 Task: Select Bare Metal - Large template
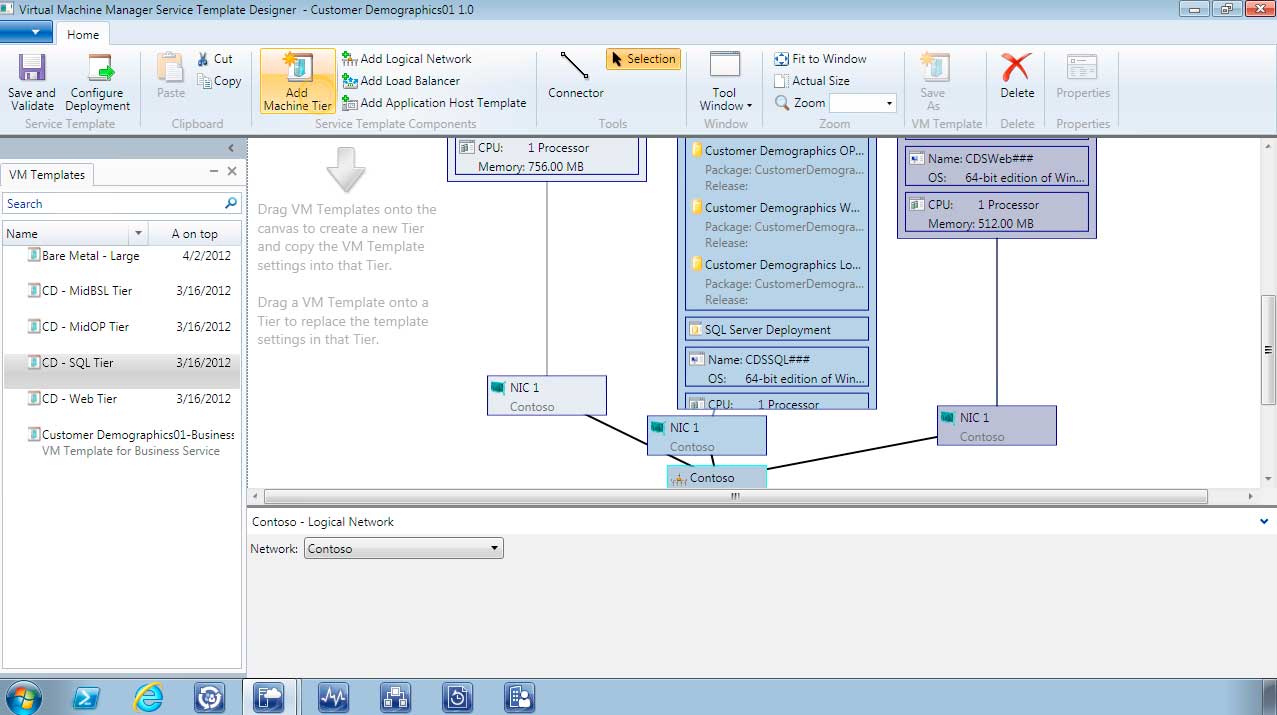pos(122,256)
